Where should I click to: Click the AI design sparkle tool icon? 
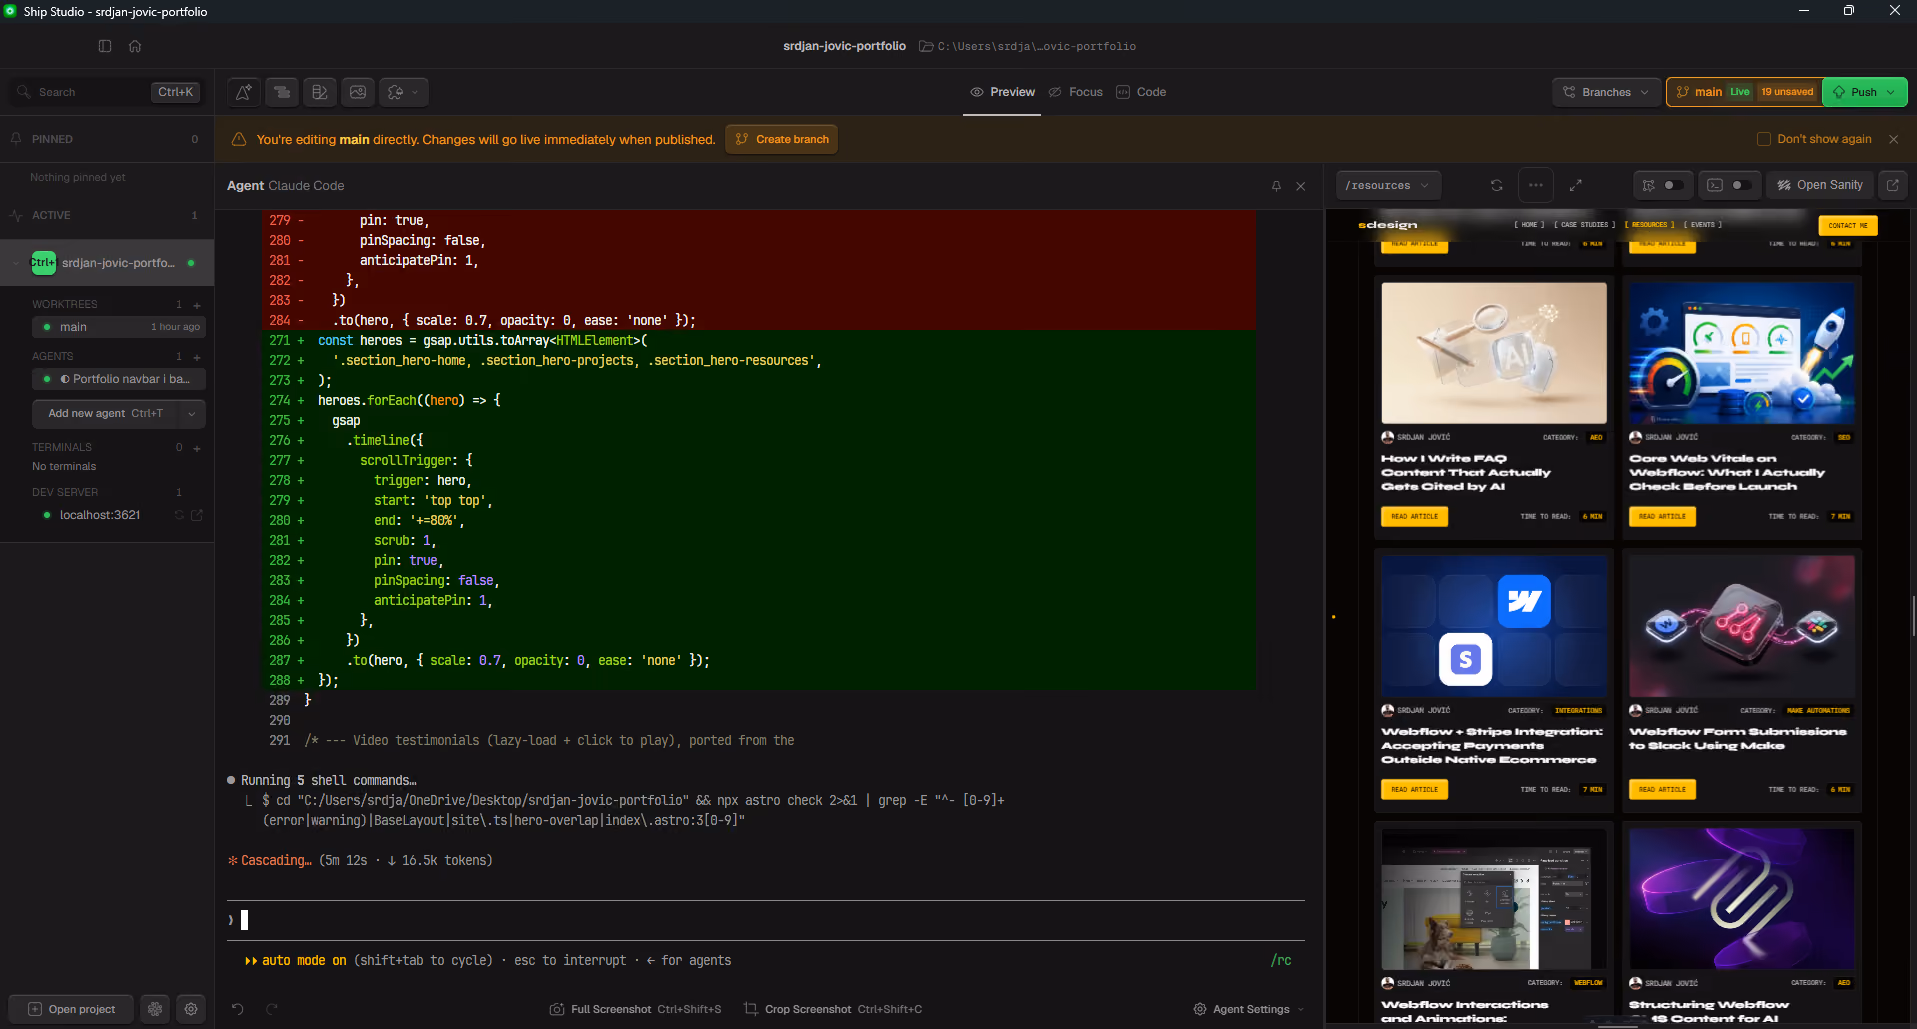point(244,92)
